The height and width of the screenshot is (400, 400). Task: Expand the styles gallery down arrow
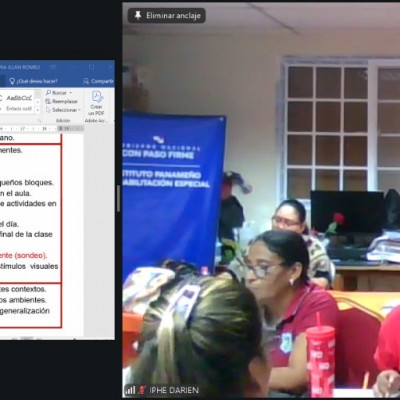38,102
